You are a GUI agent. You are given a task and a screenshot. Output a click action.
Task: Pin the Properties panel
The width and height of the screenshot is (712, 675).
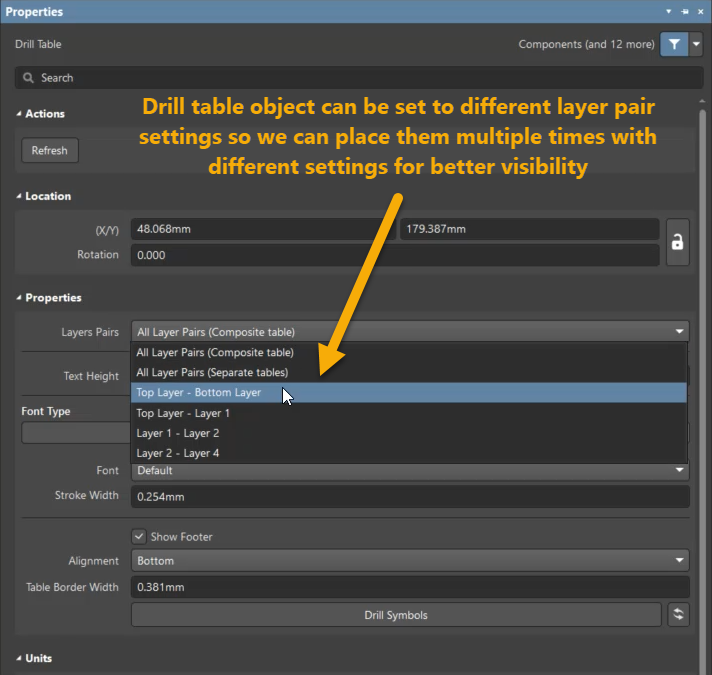click(x=685, y=11)
